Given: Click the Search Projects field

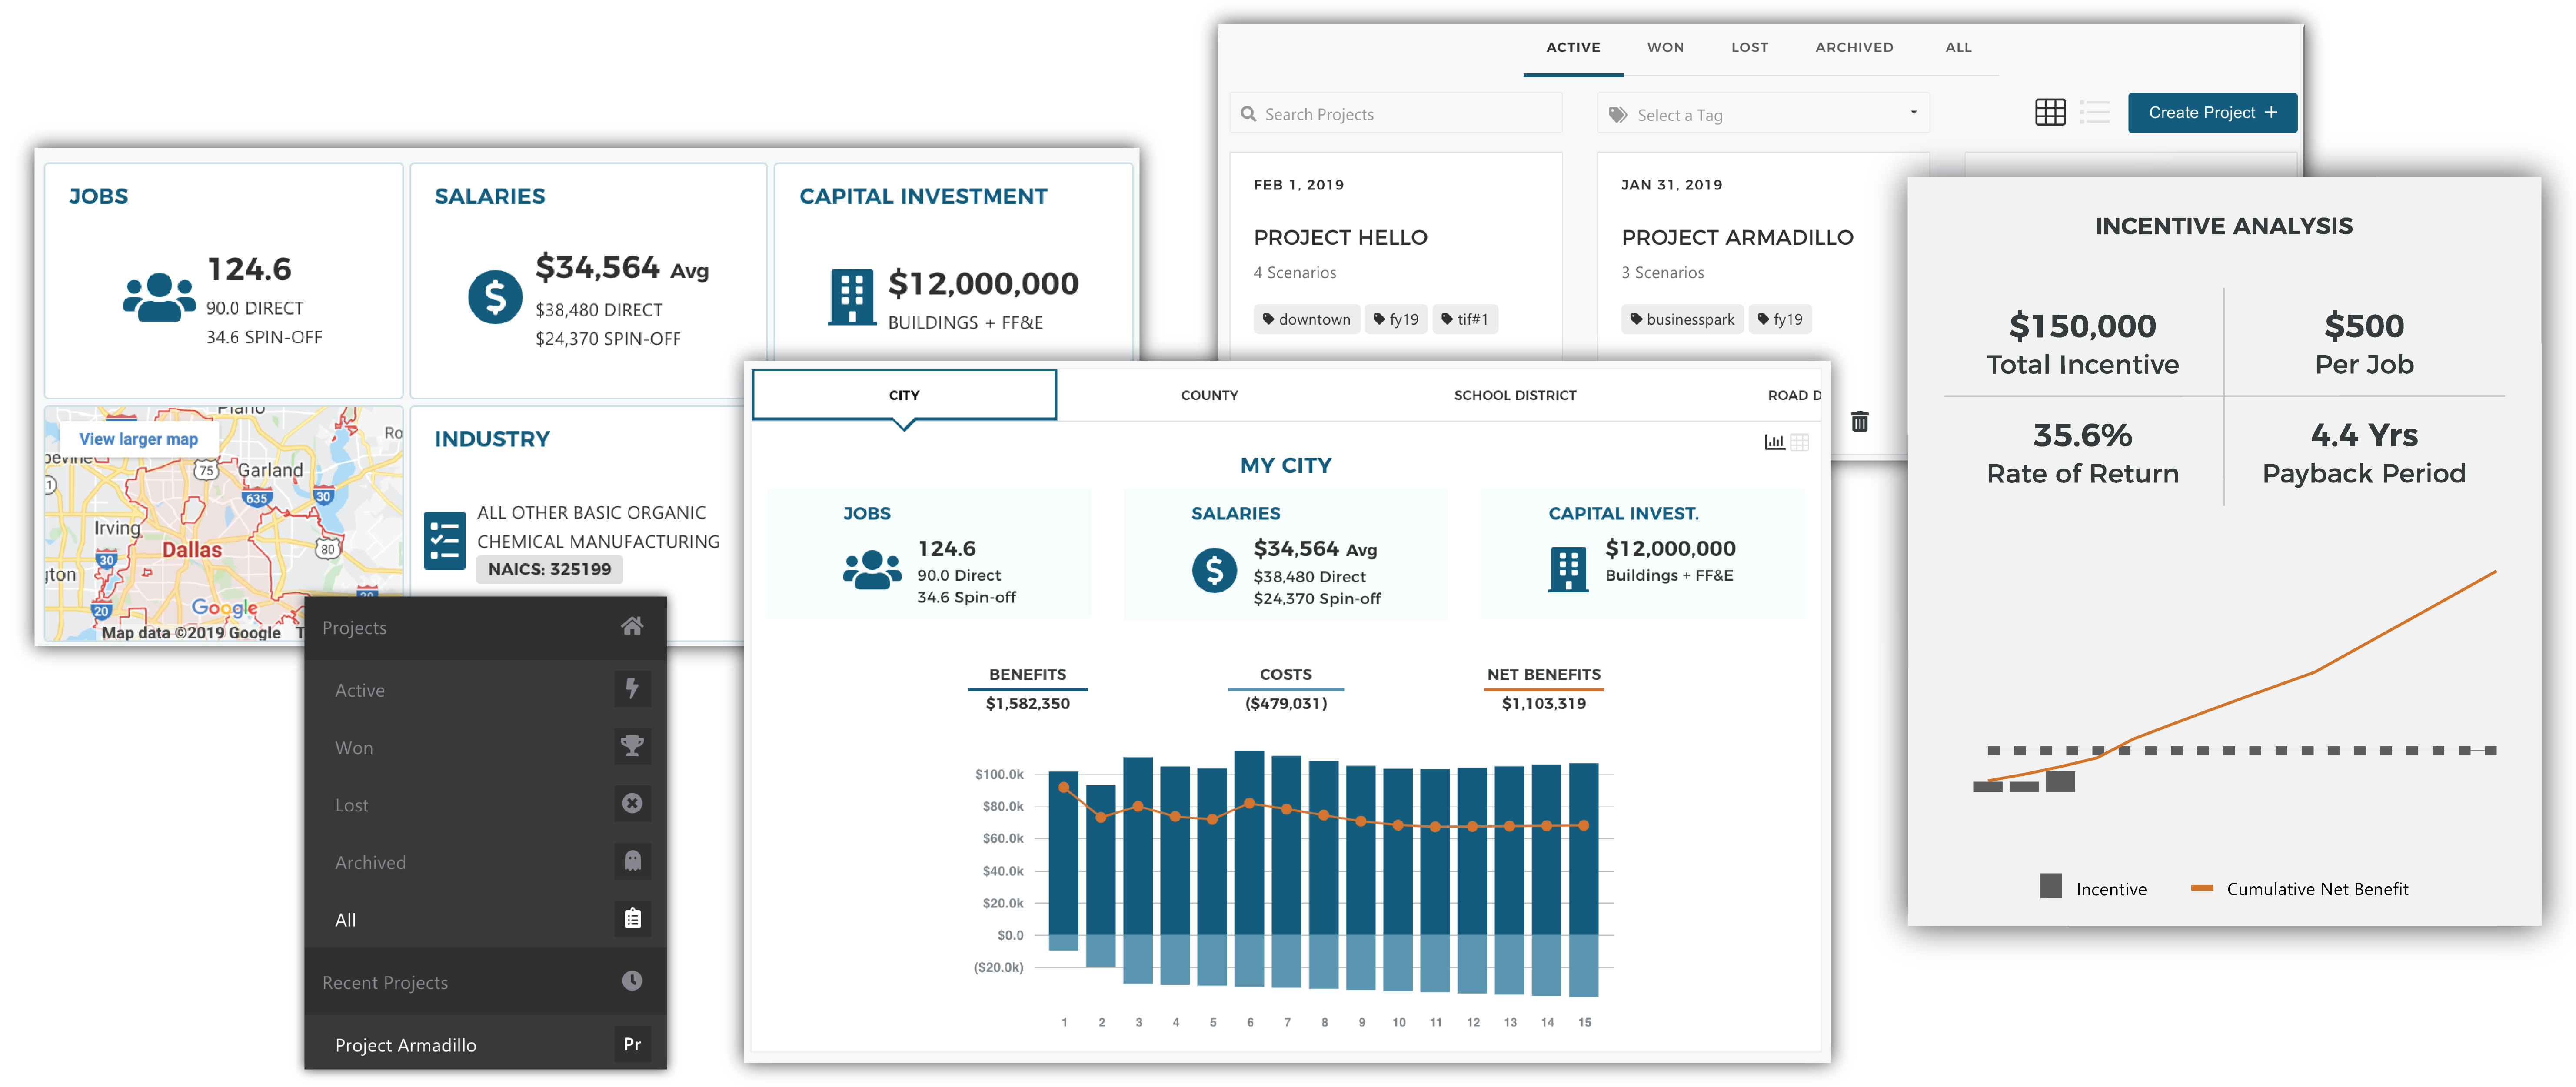Looking at the screenshot, I should 1395,114.
